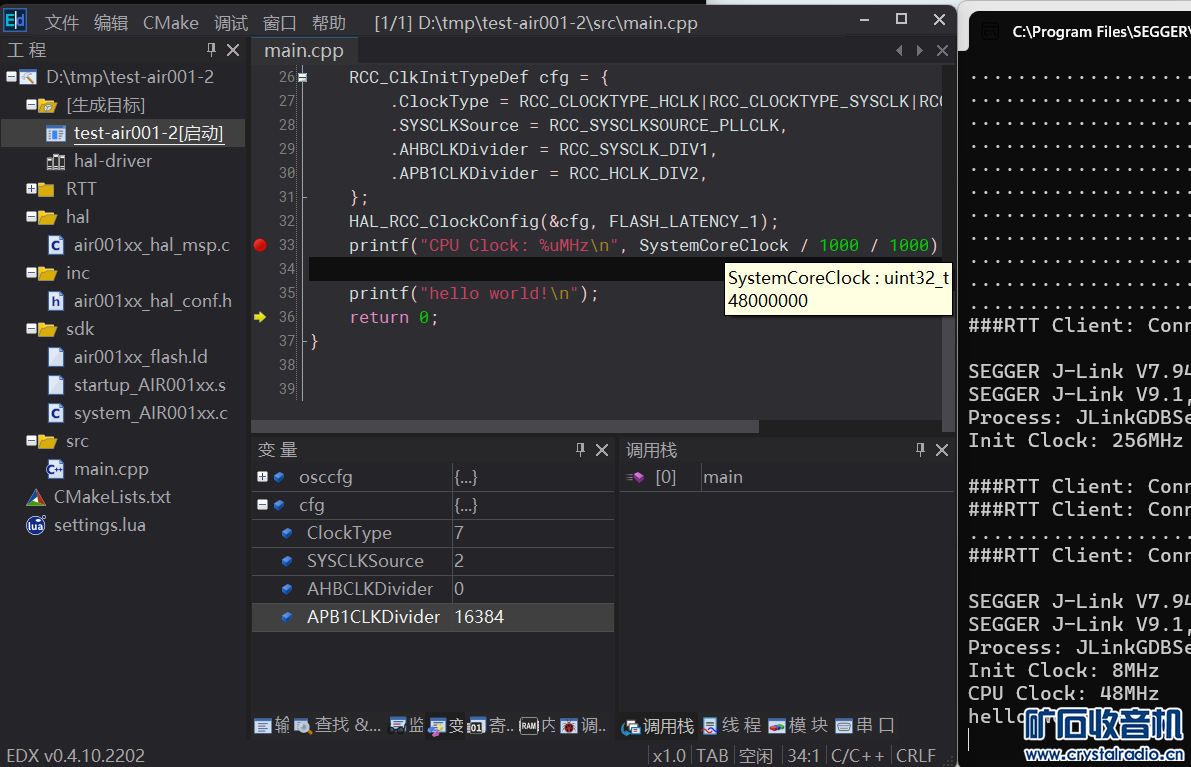This screenshot has width=1191, height=767.
Task: Open the 模块 modules tab
Action: pyautogui.click(x=798, y=726)
